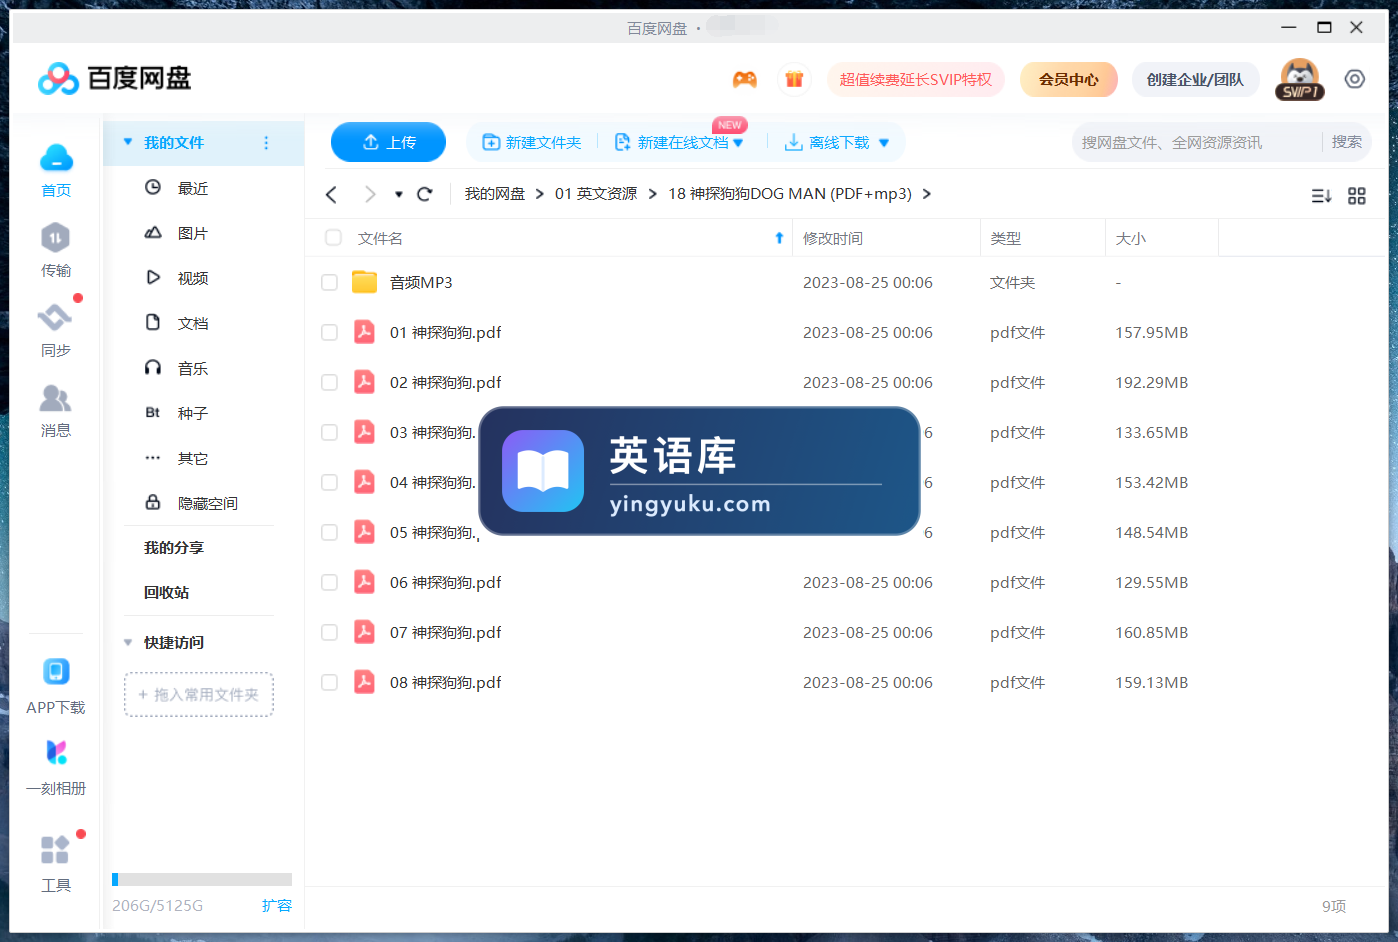Open the navigation history dropdown arrow
The width and height of the screenshot is (1398, 942).
(399, 195)
